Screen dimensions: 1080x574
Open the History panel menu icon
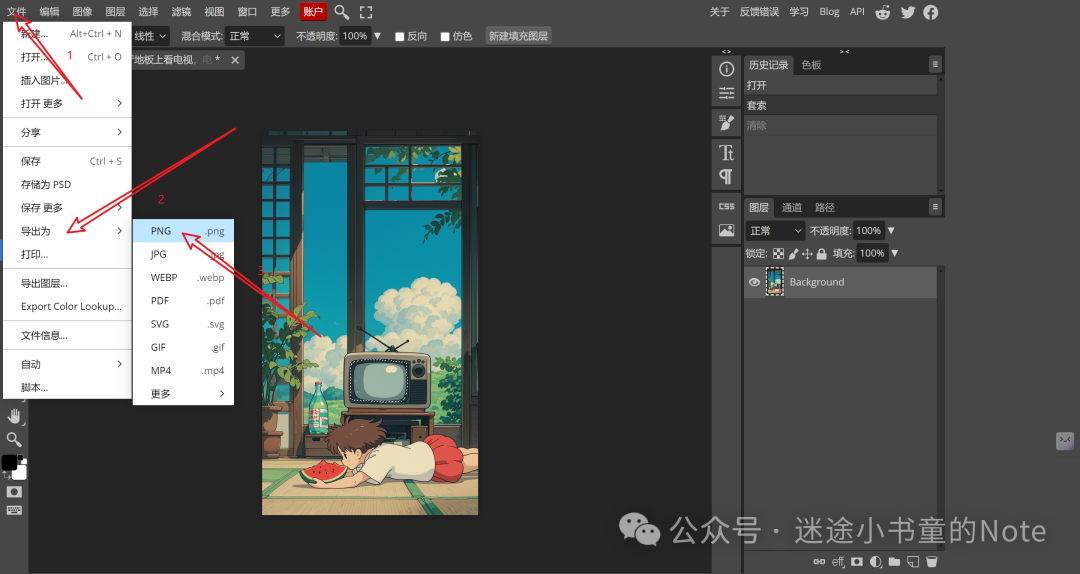click(935, 64)
